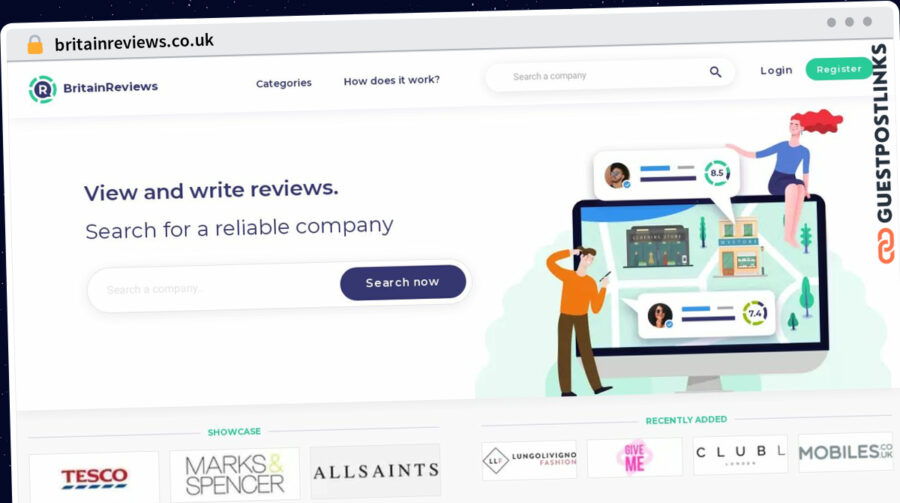Click the BritainReviews logo icon

pyautogui.click(x=42, y=90)
